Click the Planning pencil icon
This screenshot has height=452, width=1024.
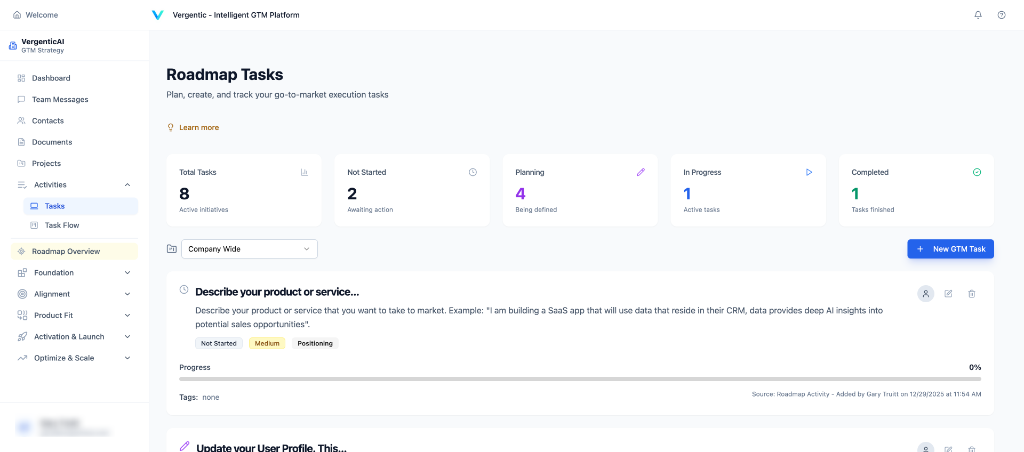tap(641, 172)
